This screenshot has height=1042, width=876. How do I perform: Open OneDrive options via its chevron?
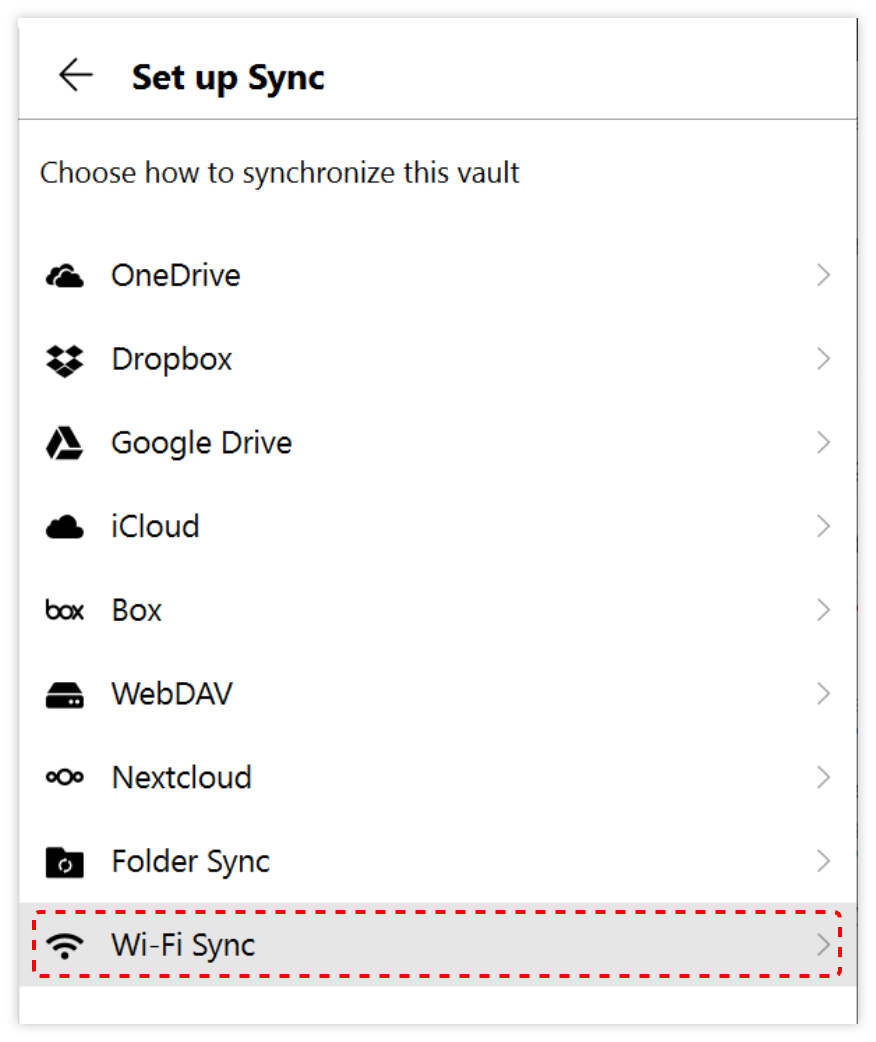(x=823, y=275)
